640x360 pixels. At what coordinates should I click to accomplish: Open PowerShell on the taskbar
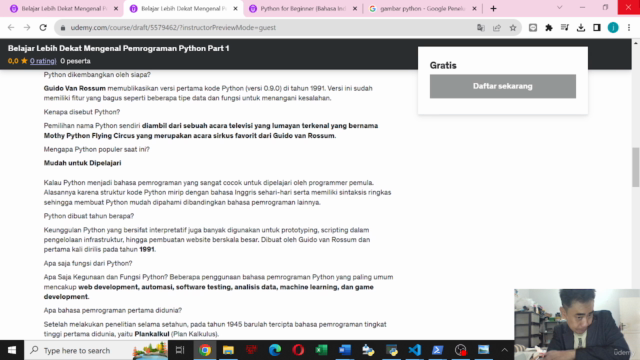(438, 350)
